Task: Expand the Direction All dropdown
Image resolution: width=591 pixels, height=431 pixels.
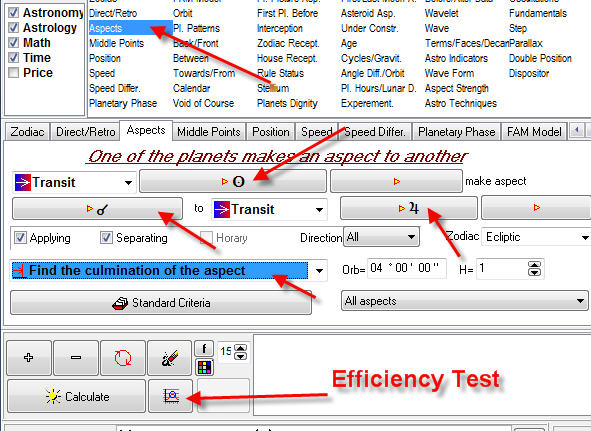Action: coord(381,237)
